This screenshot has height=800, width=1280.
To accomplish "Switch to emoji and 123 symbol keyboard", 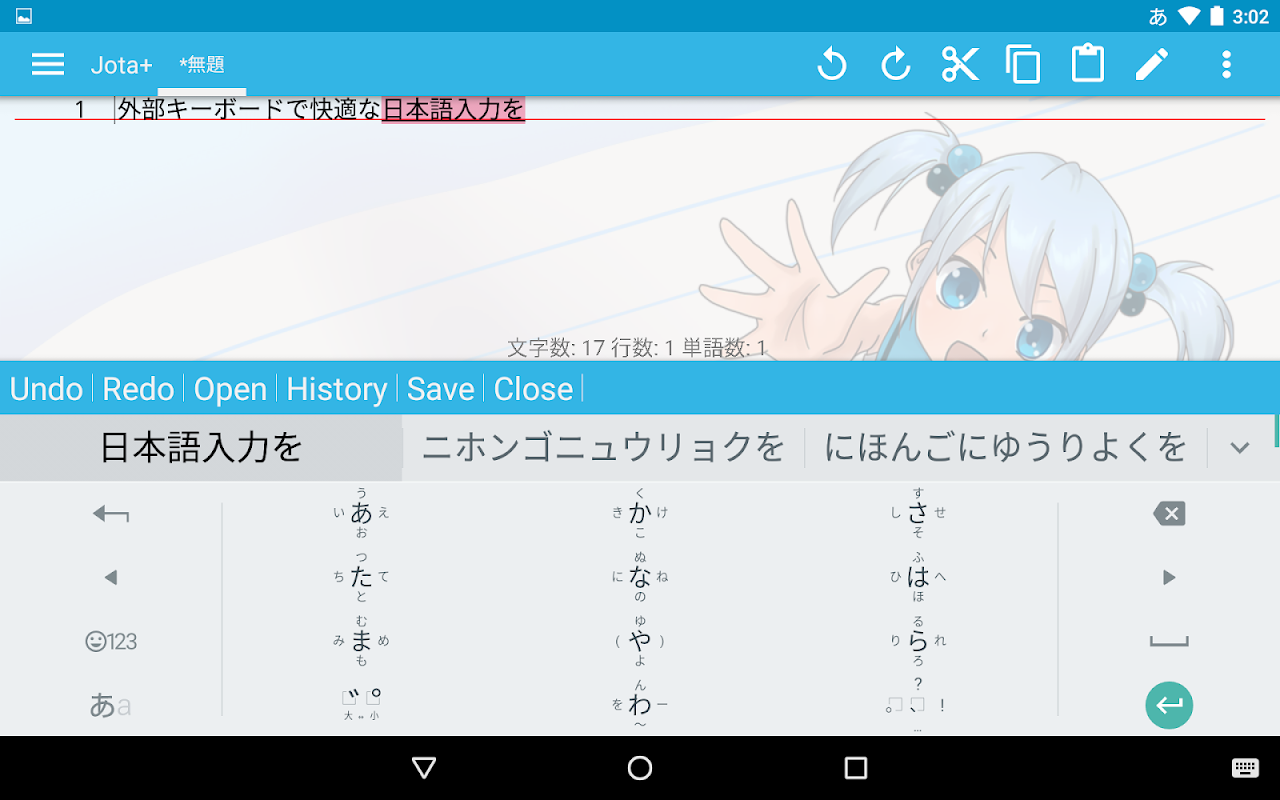I will [x=110, y=642].
